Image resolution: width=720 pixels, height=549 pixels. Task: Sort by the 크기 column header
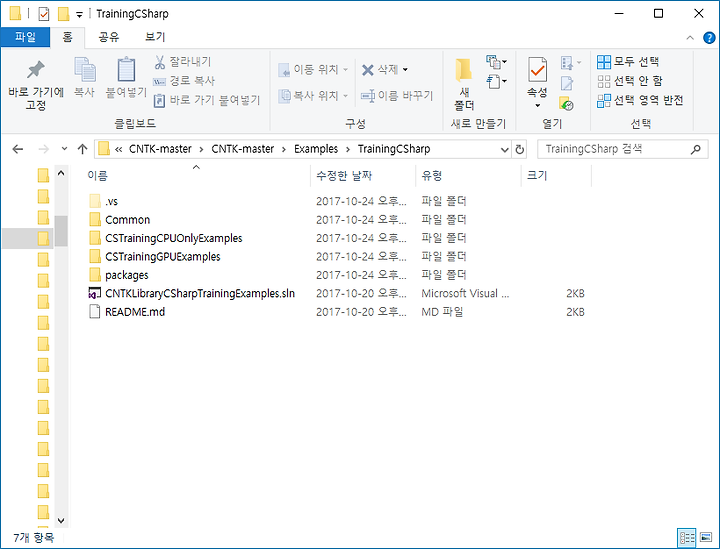point(557,175)
